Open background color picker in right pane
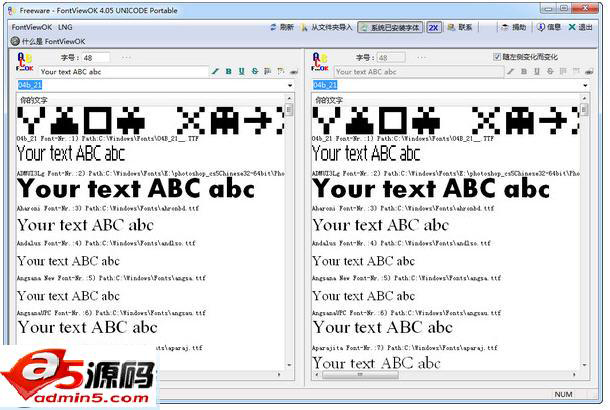 point(576,71)
